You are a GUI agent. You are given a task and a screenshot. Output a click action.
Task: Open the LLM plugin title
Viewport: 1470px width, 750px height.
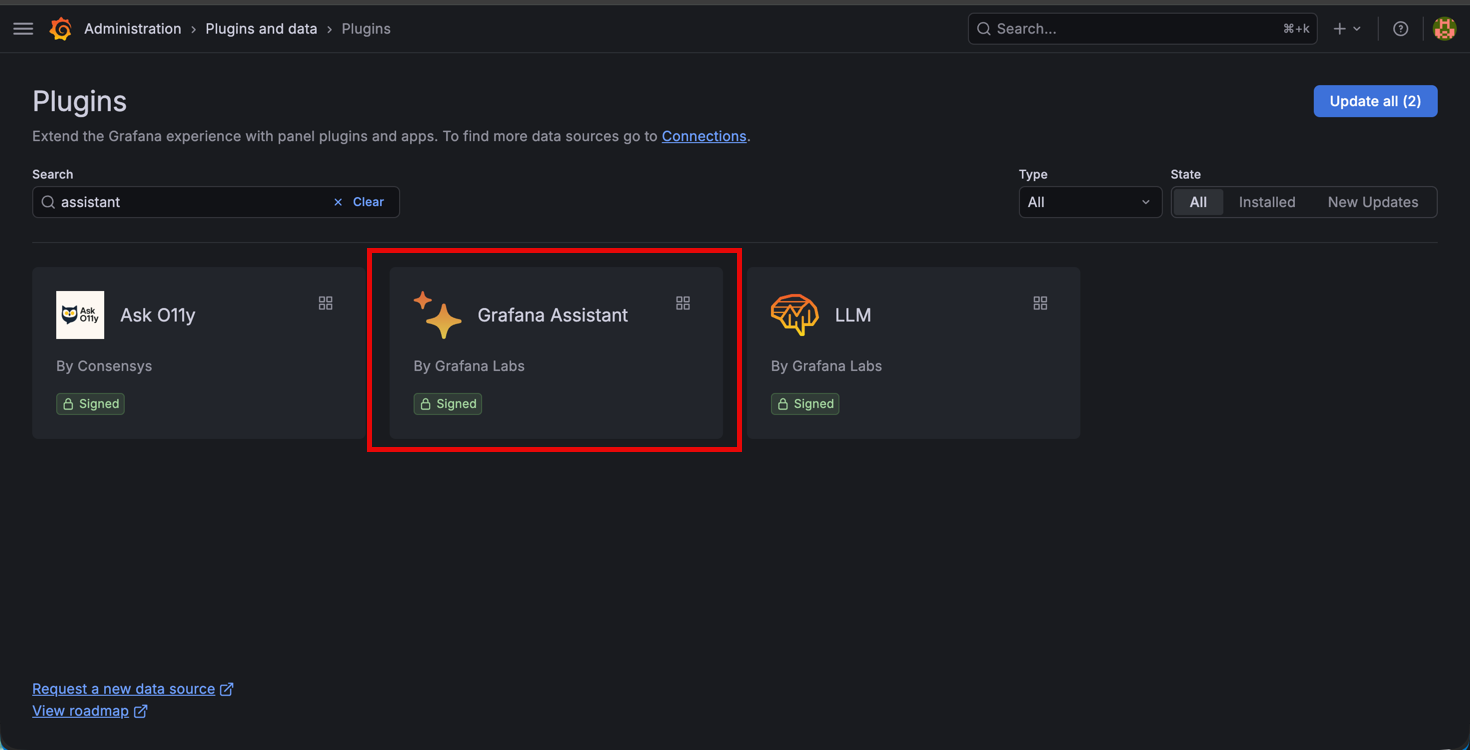click(x=853, y=315)
